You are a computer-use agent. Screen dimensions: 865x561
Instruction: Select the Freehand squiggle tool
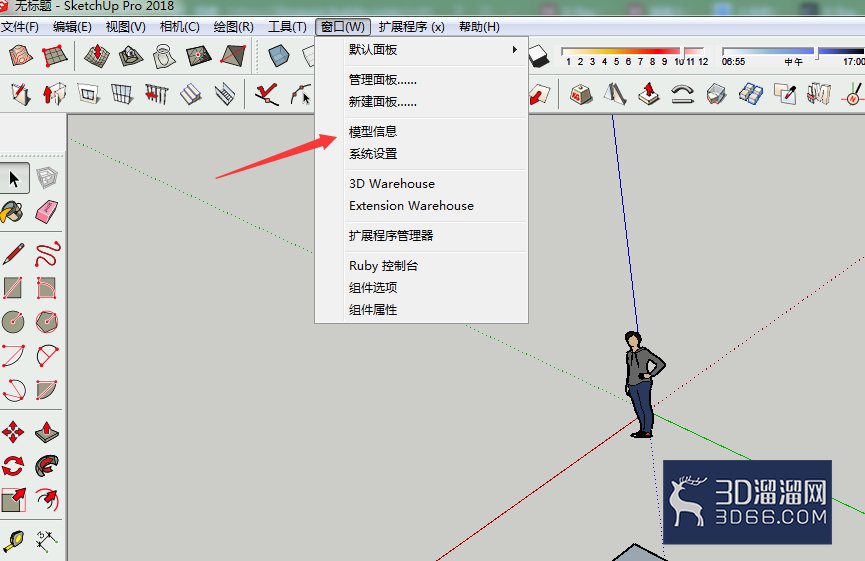[x=47, y=254]
